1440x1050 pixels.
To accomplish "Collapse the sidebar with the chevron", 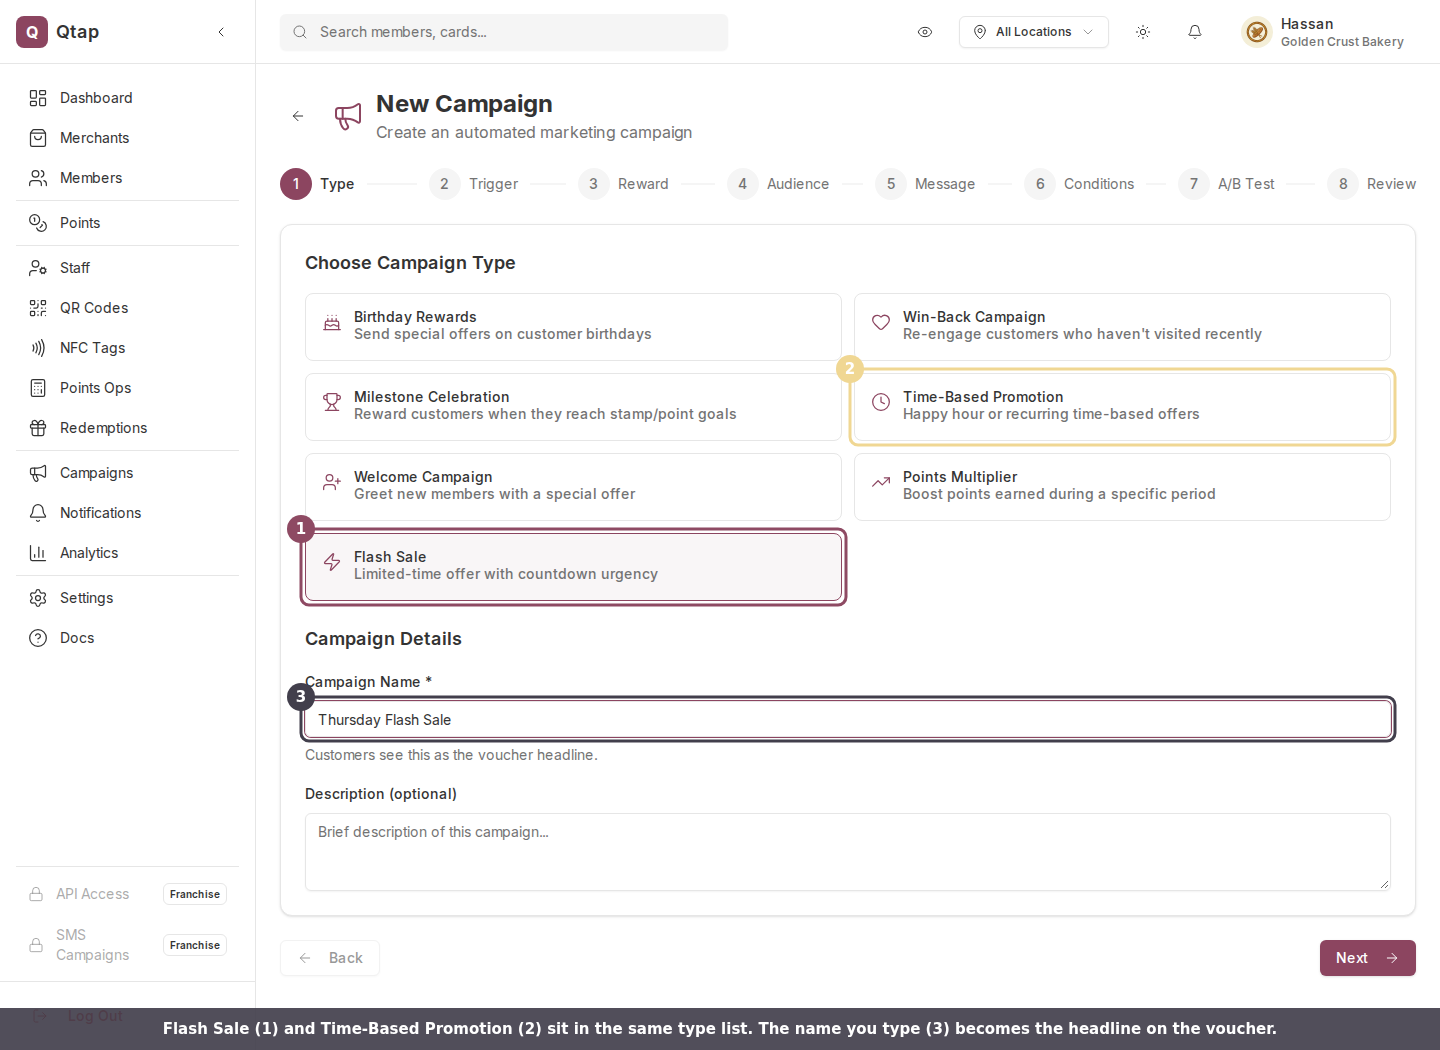I will (221, 32).
